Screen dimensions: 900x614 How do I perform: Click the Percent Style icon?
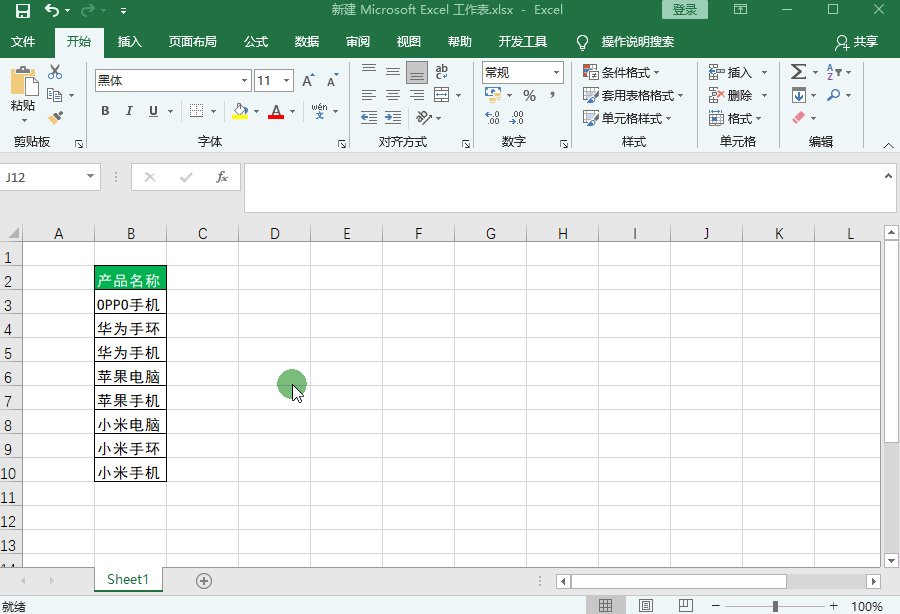tap(529, 95)
